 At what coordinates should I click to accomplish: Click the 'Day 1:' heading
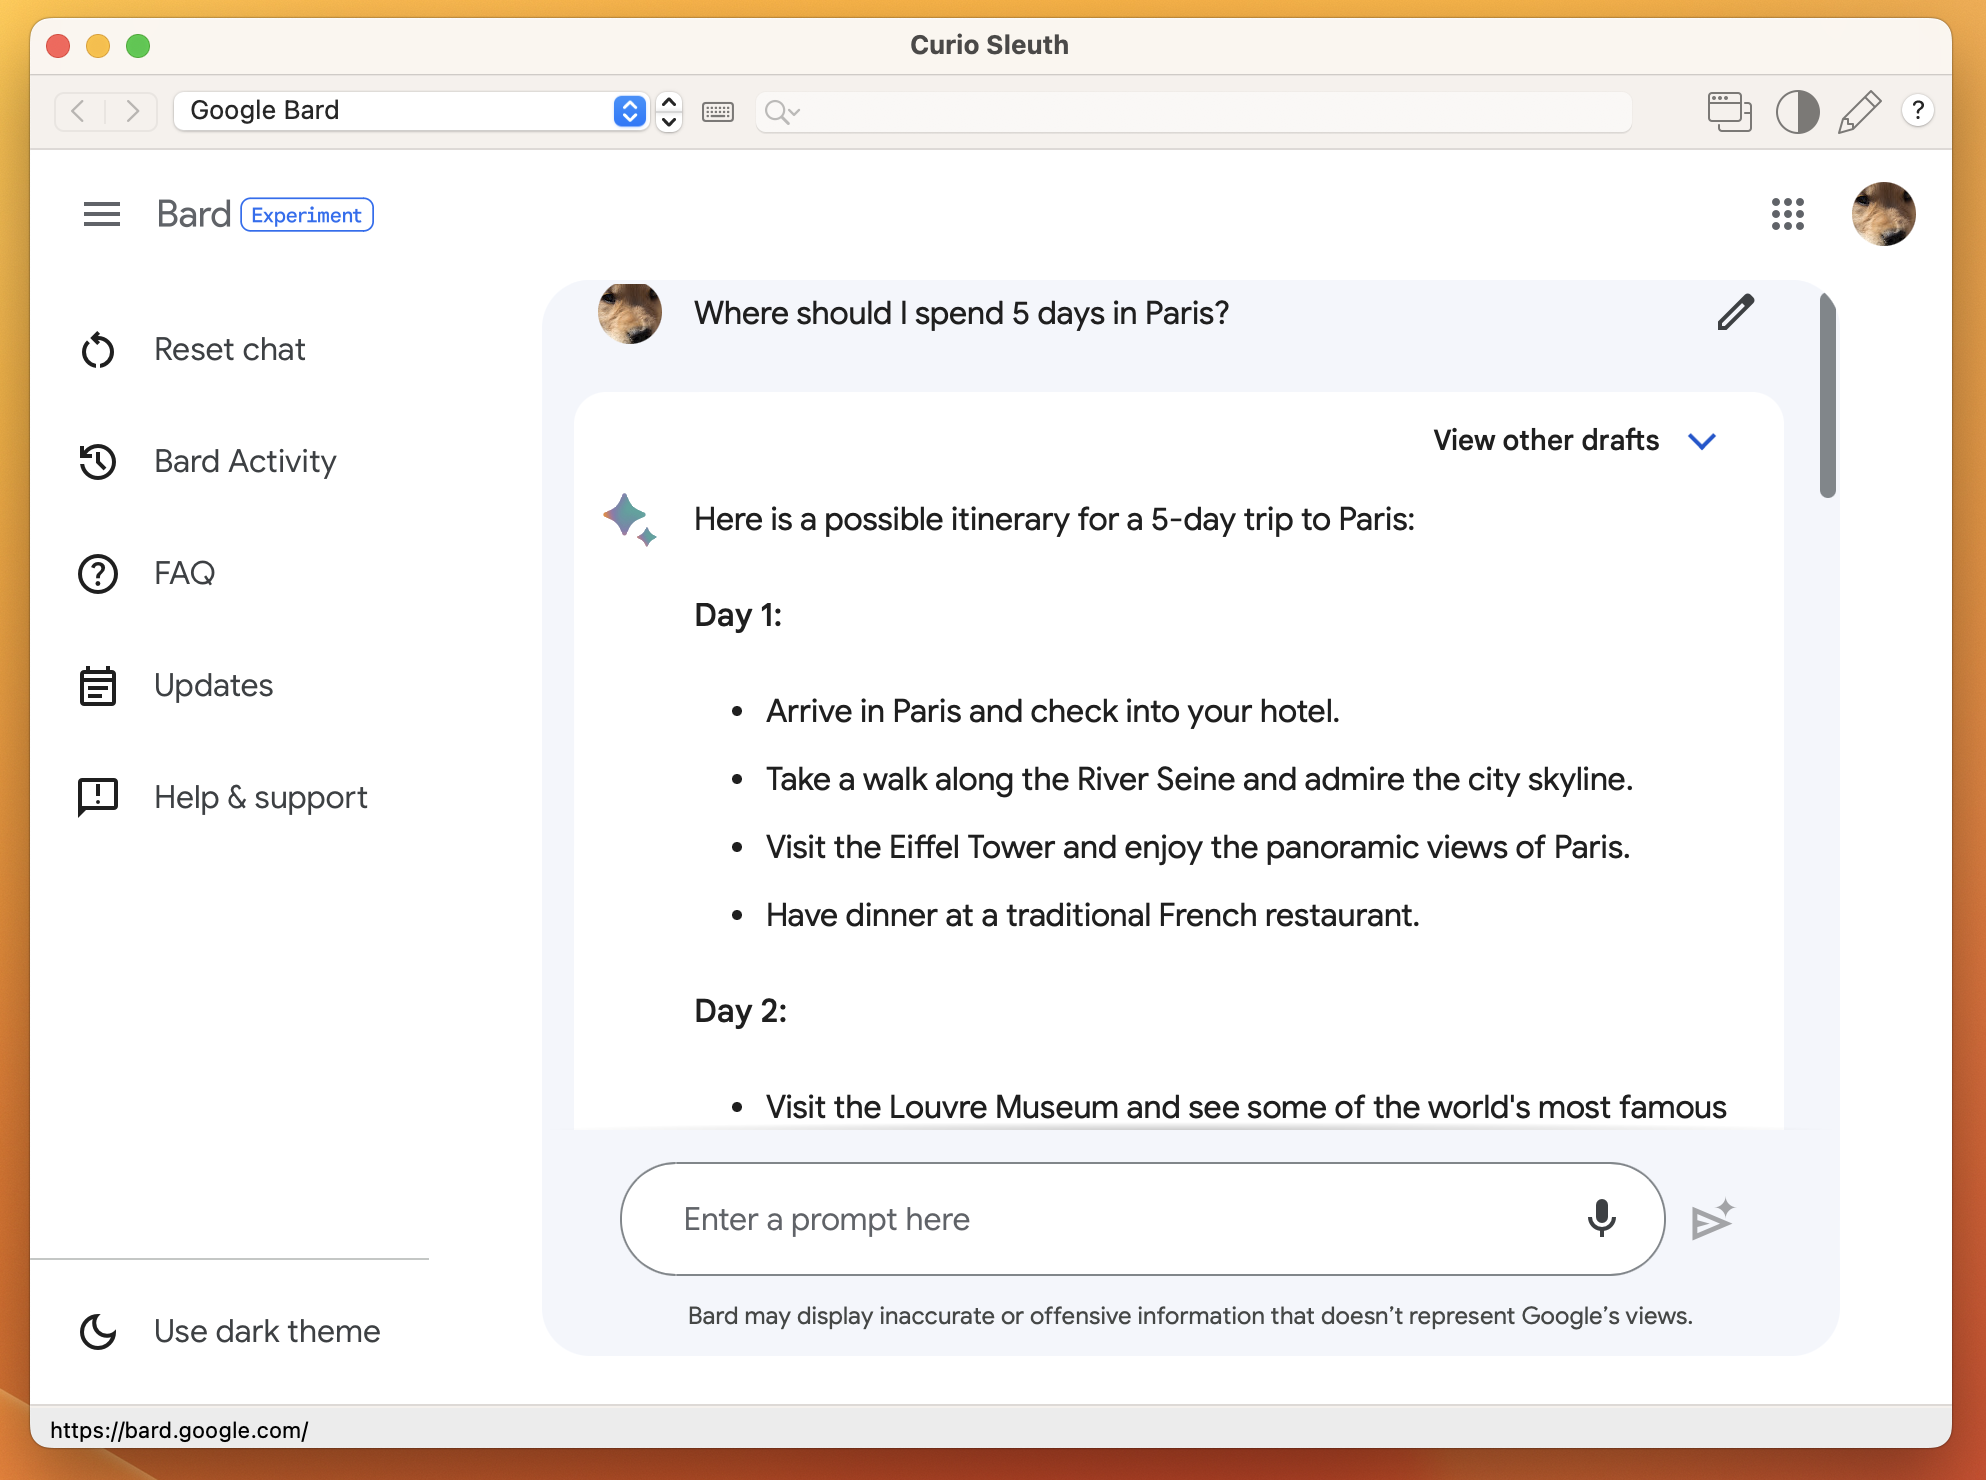click(x=738, y=615)
